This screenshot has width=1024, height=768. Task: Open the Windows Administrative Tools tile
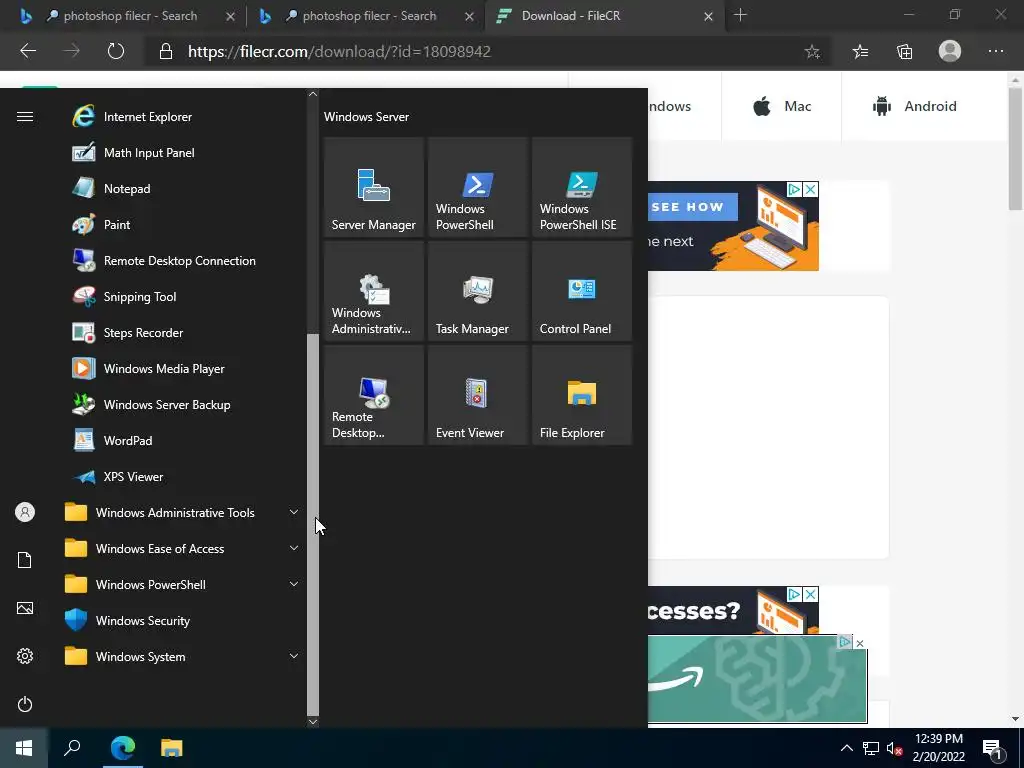click(x=374, y=291)
